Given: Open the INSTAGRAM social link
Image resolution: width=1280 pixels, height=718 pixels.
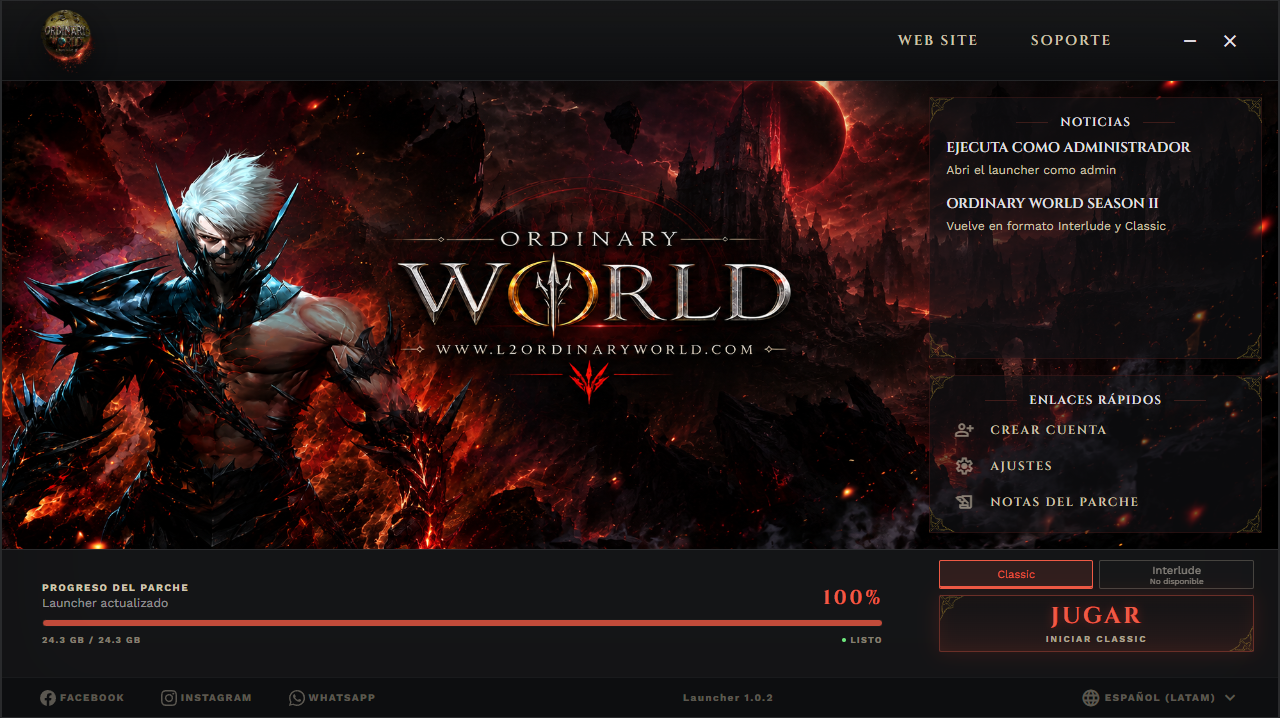Looking at the screenshot, I should click(x=206, y=698).
